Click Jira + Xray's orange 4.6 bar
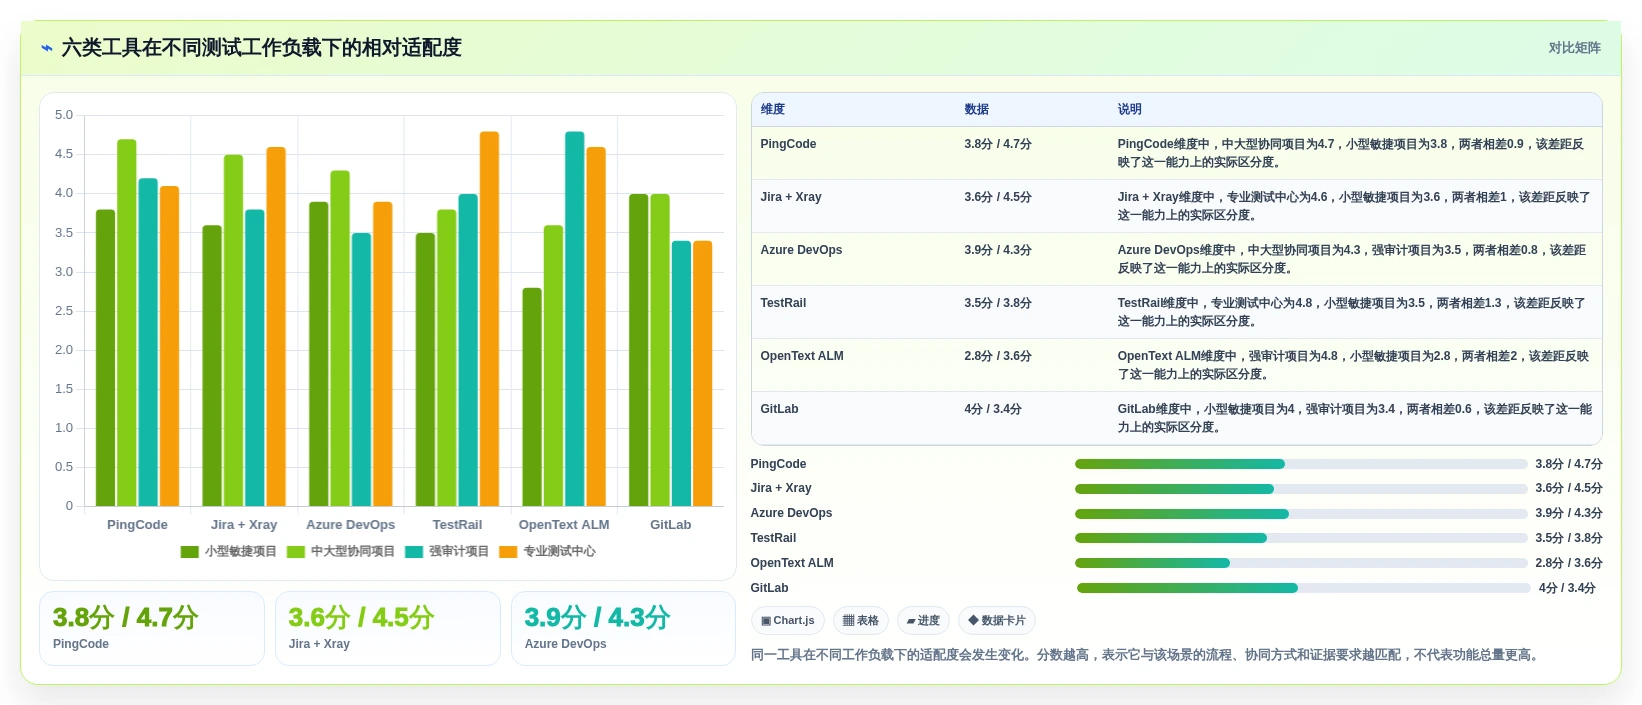The width and height of the screenshot is (1642, 705). [276, 327]
